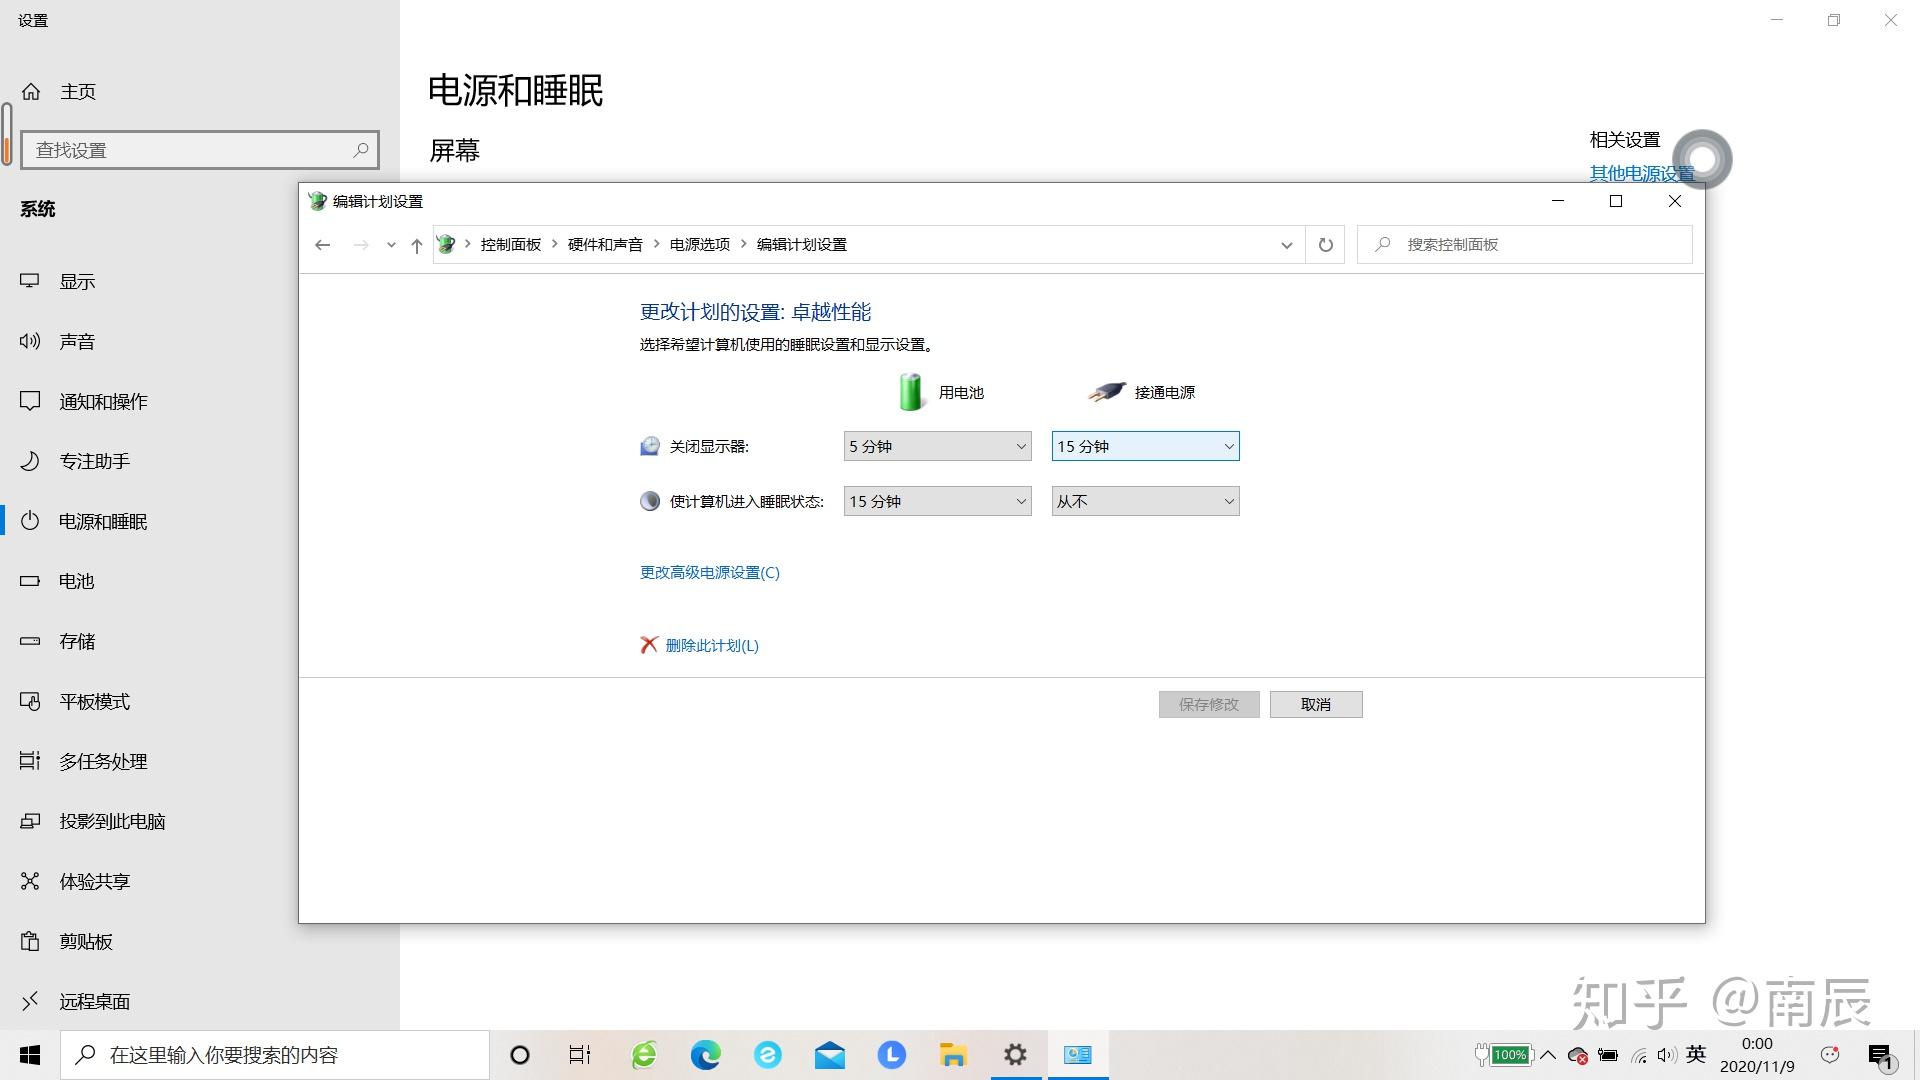Screen dimensions: 1920x1080
Task: Click the back arrow in control panel window
Action: coord(322,245)
